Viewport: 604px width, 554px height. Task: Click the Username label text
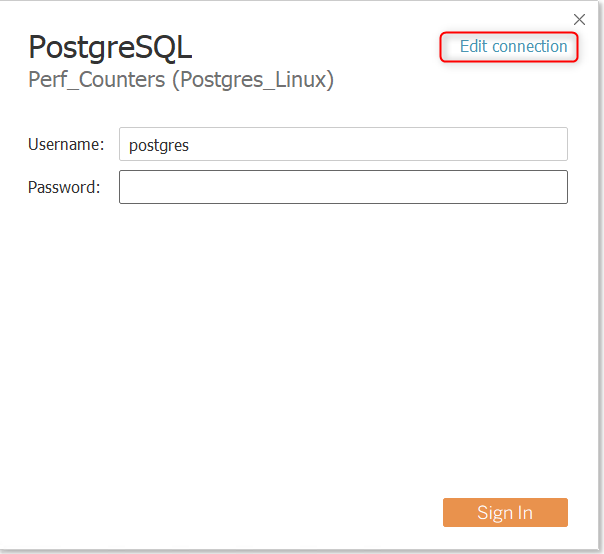click(66, 144)
